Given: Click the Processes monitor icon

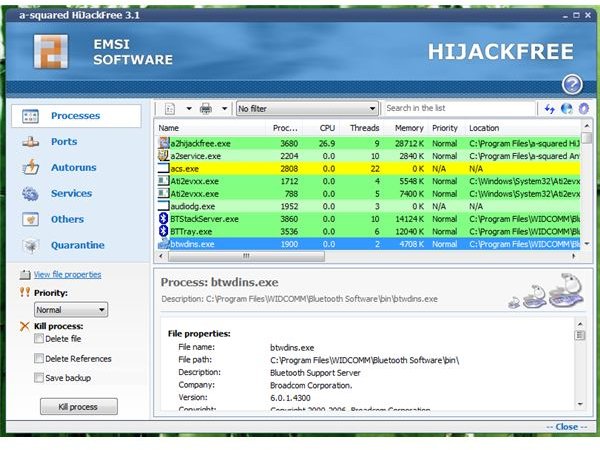Looking at the screenshot, I should (x=30, y=116).
